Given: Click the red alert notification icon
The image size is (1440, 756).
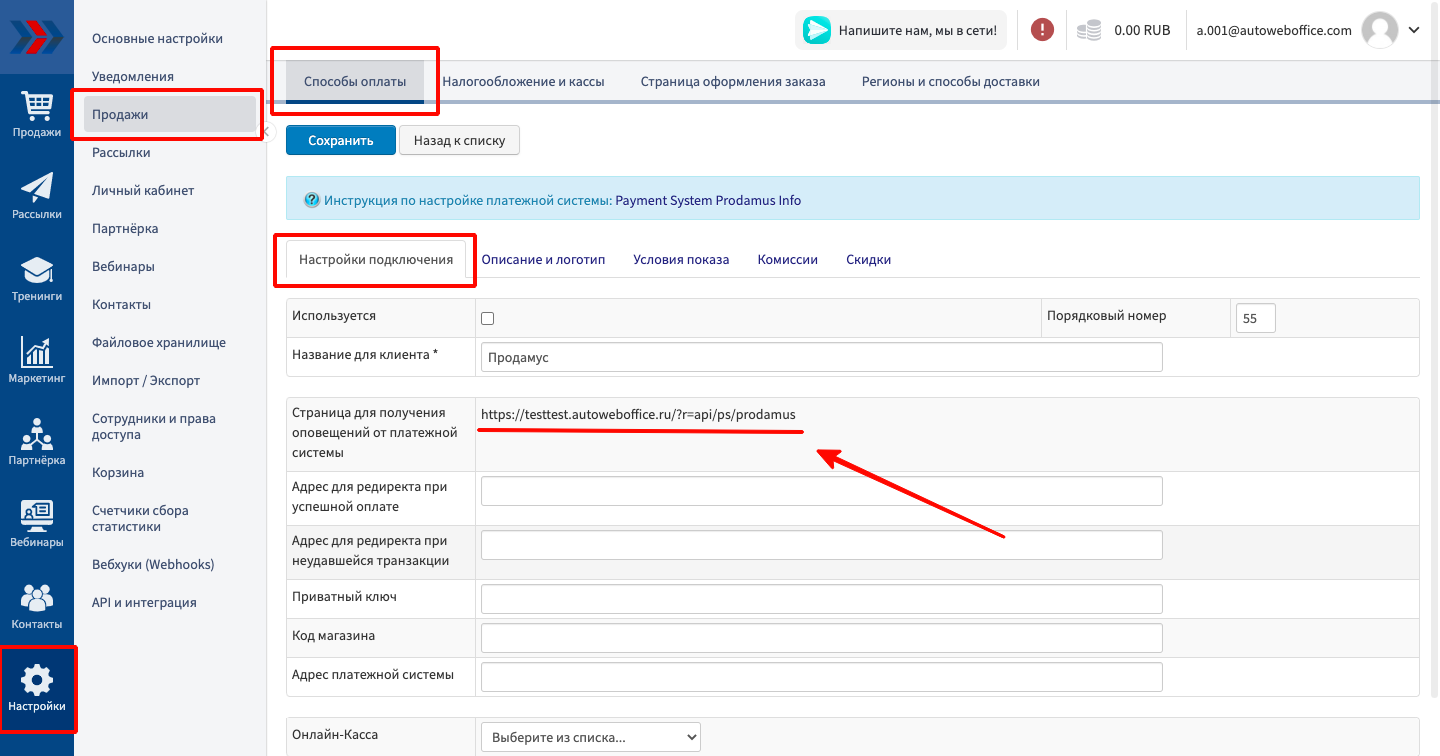Looking at the screenshot, I should [x=1042, y=30].
